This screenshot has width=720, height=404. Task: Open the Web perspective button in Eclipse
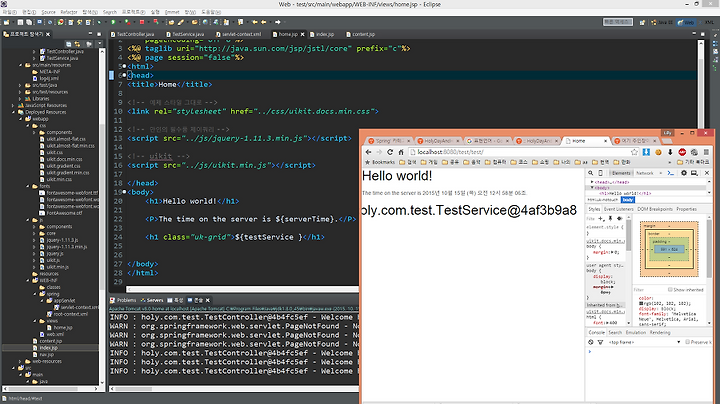[x=686, y=22]
